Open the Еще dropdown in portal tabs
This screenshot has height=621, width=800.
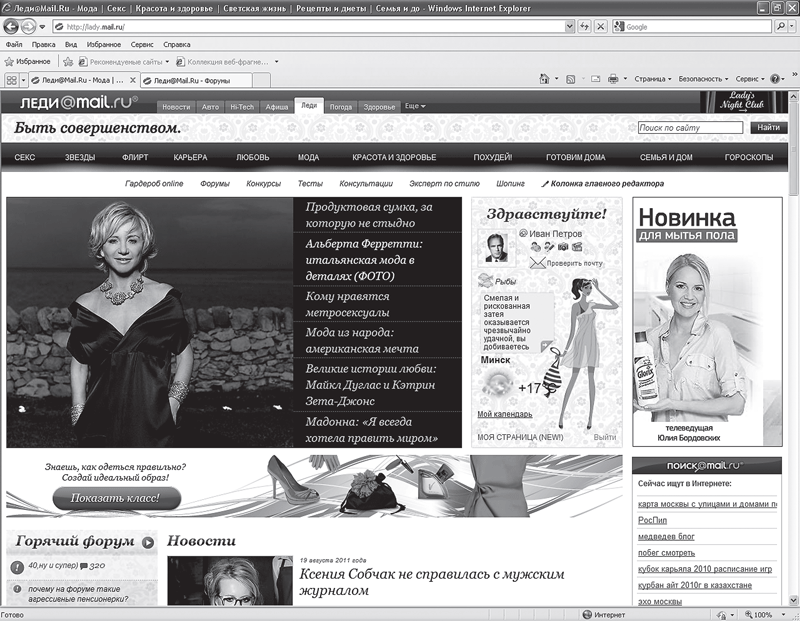415,106
